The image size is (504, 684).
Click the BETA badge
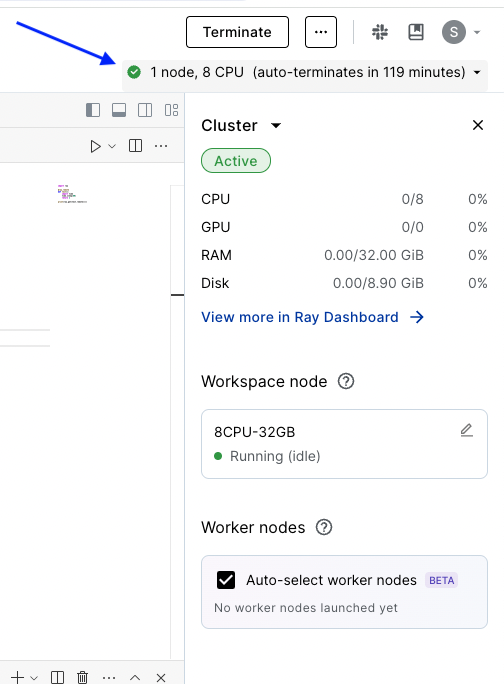pos(442,580)
